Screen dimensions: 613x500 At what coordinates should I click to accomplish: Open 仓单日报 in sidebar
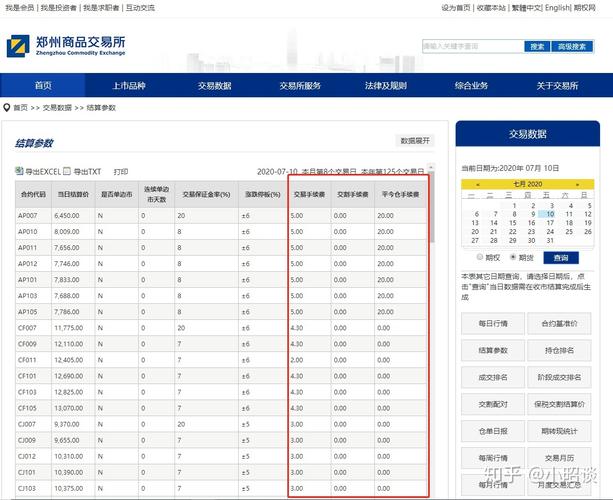[x=493, y=431]
